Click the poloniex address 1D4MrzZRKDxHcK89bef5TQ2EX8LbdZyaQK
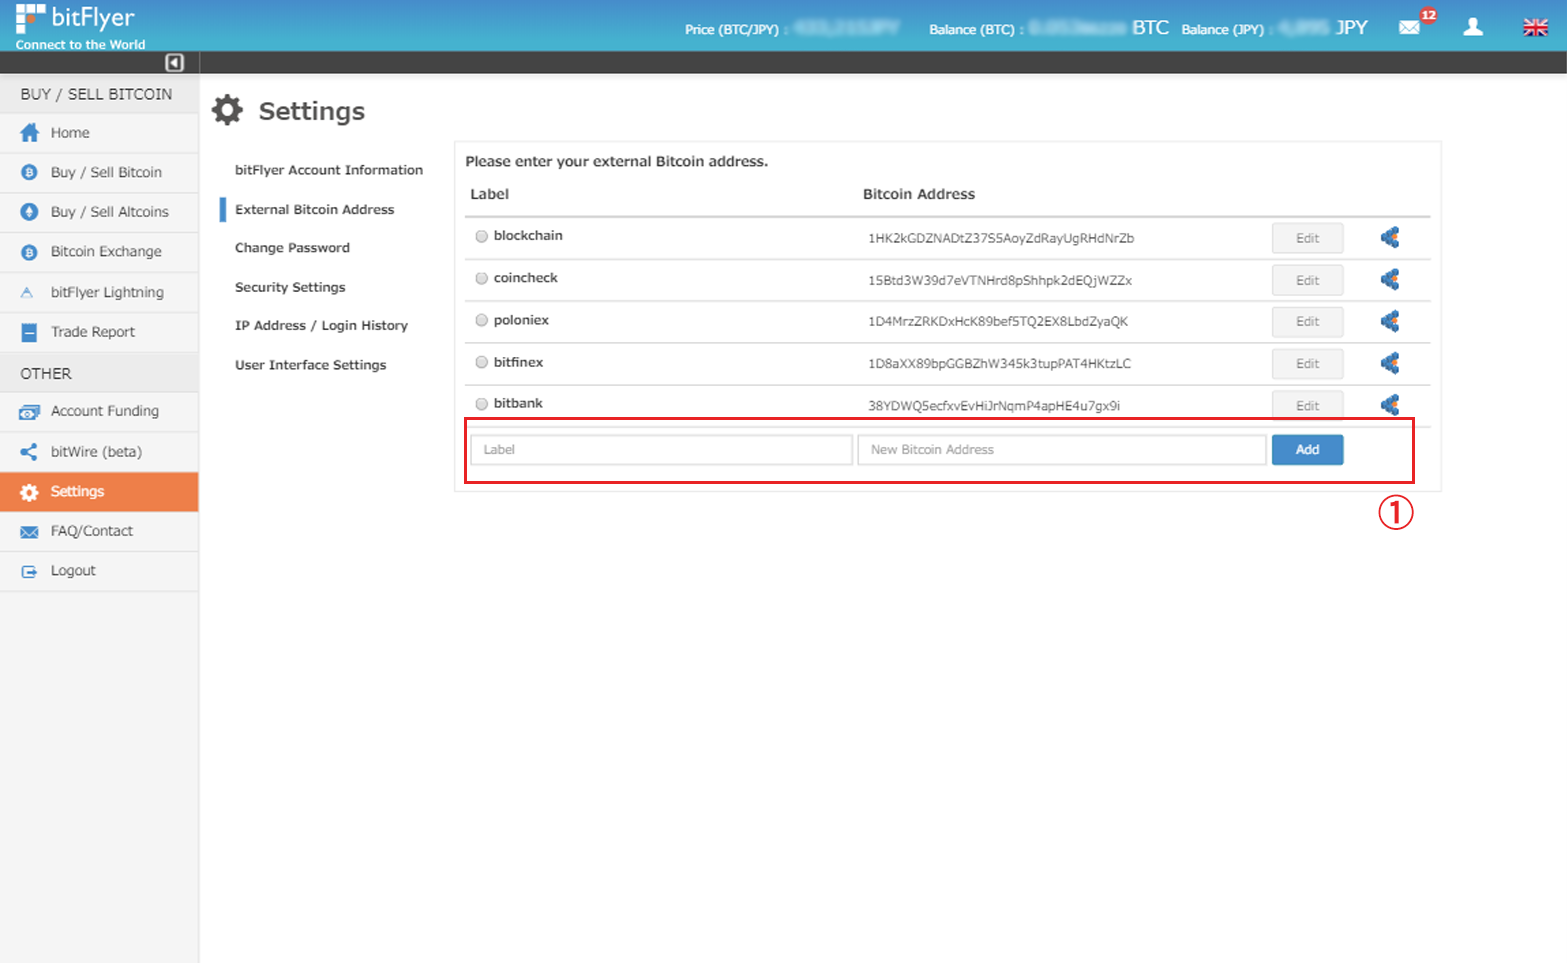This screenshot has width=1567, height=963. (998, 321)
